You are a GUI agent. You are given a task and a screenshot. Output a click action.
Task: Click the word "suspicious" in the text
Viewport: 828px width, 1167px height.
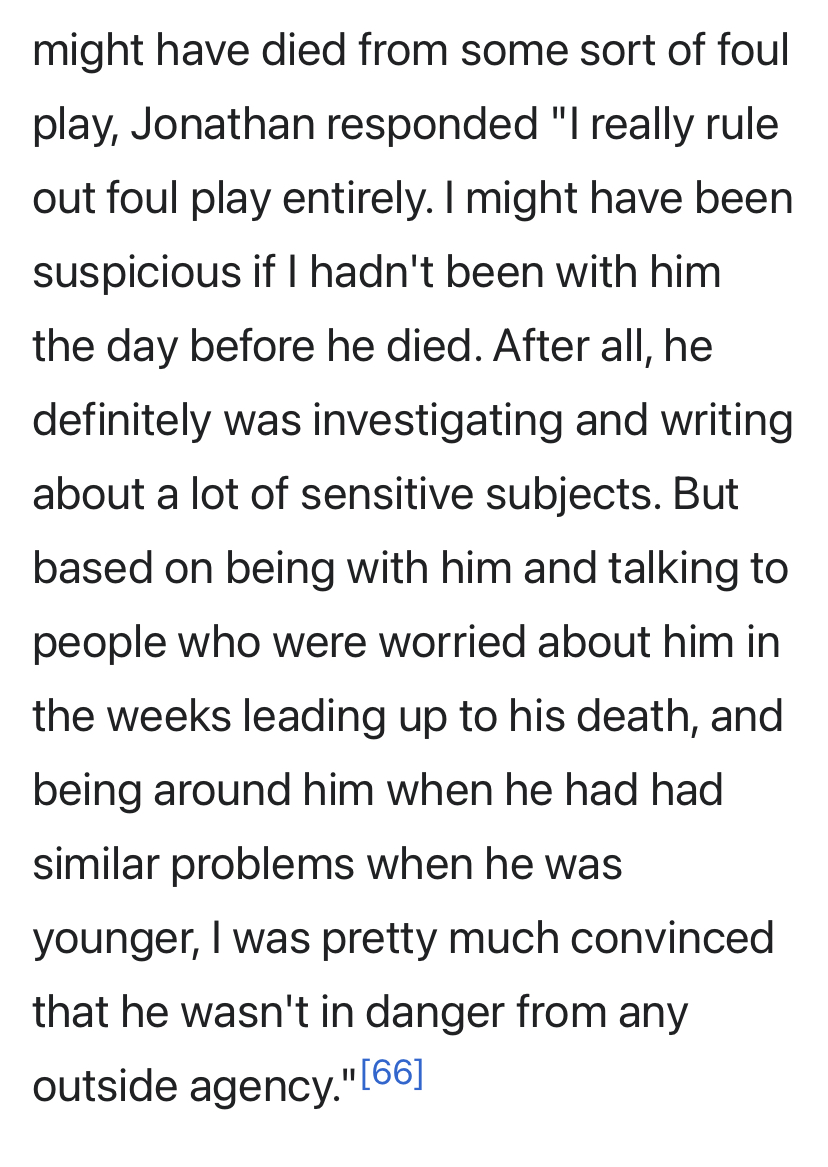[x=137, y=272]
